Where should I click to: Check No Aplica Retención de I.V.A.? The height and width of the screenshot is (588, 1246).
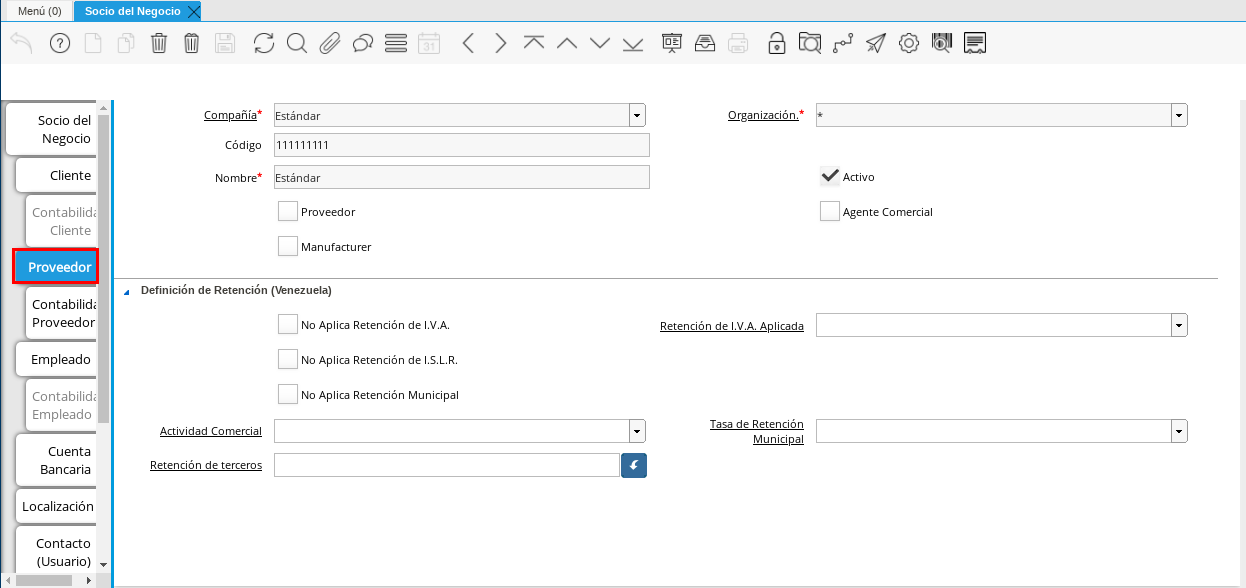click(x=288, y=325)
